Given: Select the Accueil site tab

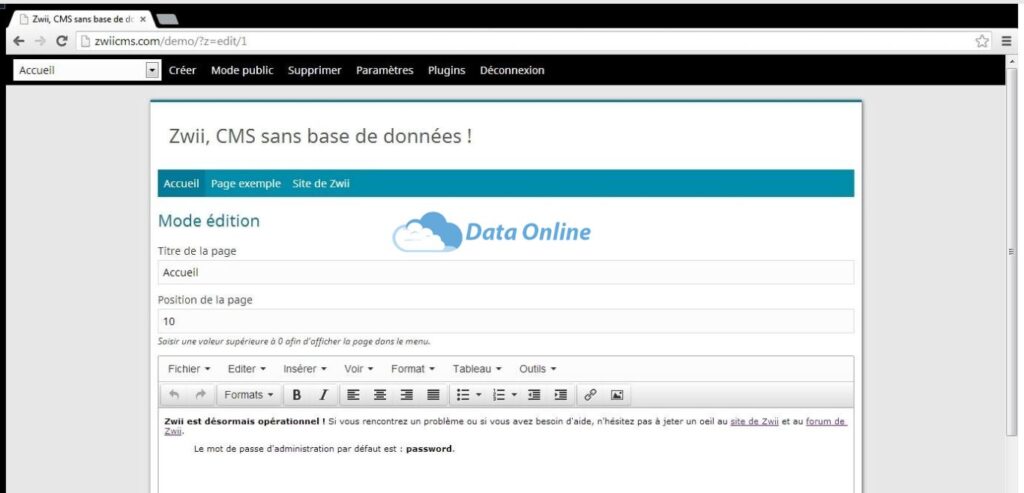Looking at the screenshot, I should click(181, 183).
